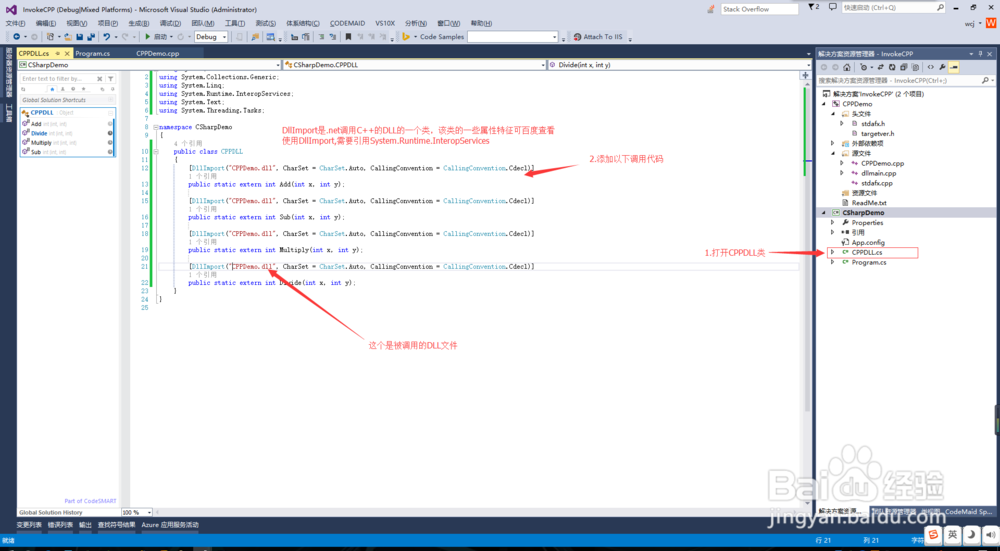Start debugging with the green play button
Screen dimensions: 1000x551
[147, 37]
